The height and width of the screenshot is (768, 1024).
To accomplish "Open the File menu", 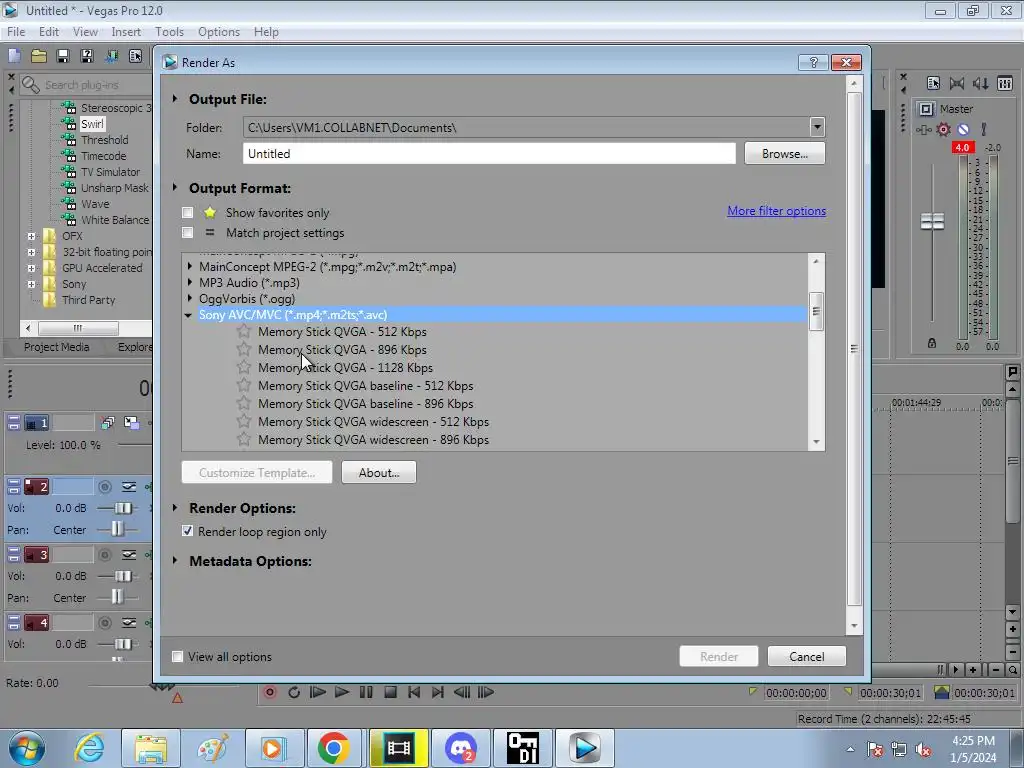I will (x=16, y=31).
